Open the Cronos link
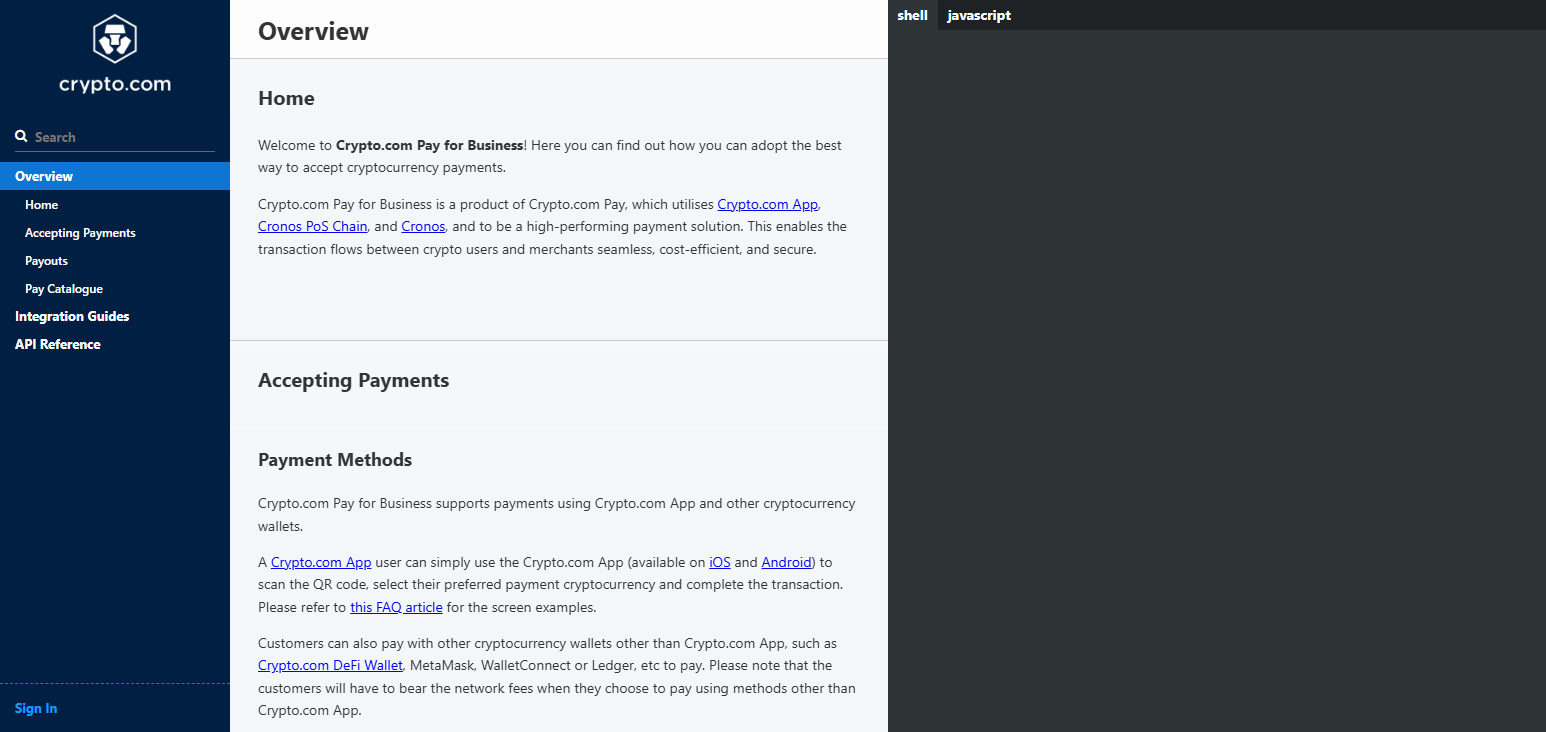The width and height of the screenshot is (1546, 732). [x=423, y=226]
